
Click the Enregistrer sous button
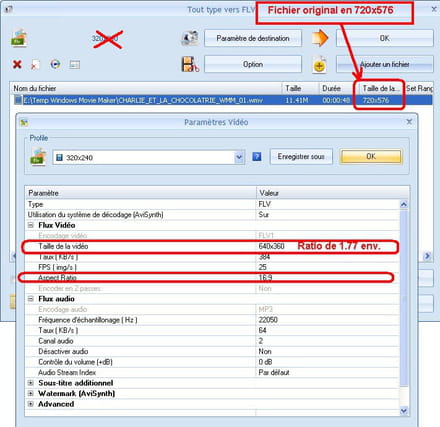click(301, 156)
